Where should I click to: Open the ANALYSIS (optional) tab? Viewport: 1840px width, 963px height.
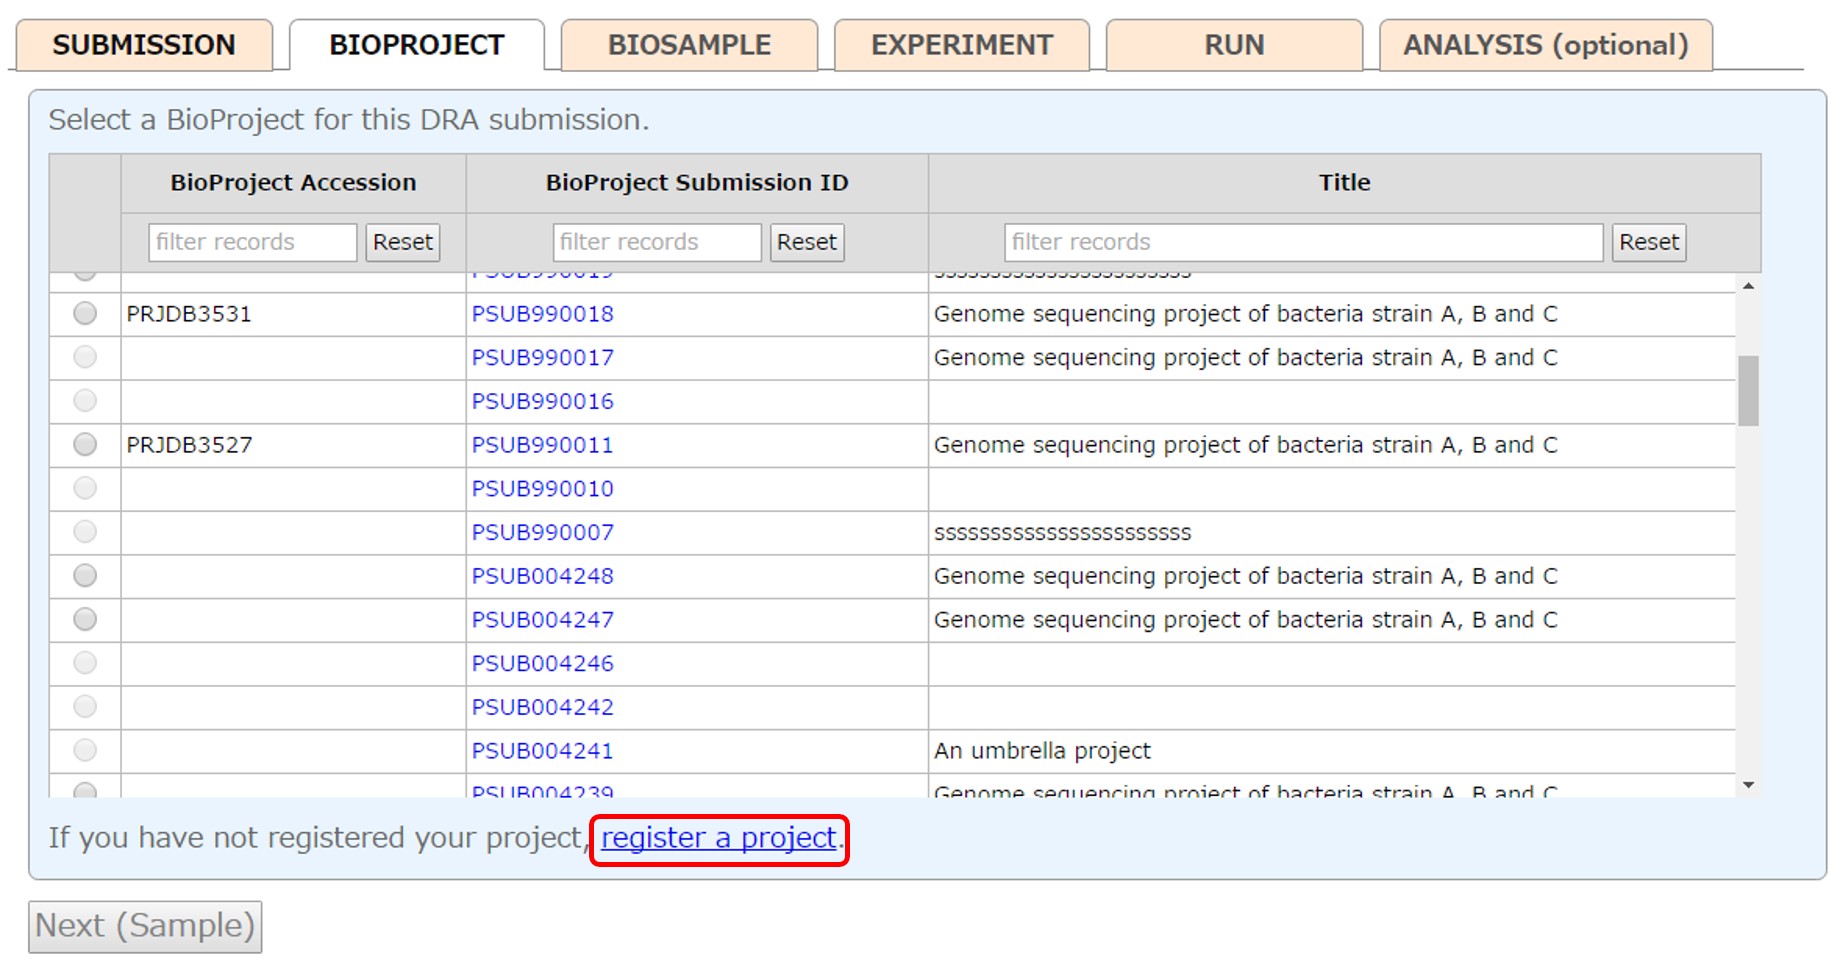point(1545,46)
